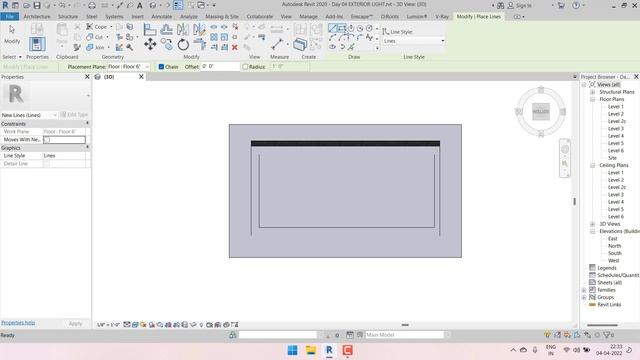Expand the Groups tree node
This screenshot has height=360, width=640.
(x=584, y=297)
